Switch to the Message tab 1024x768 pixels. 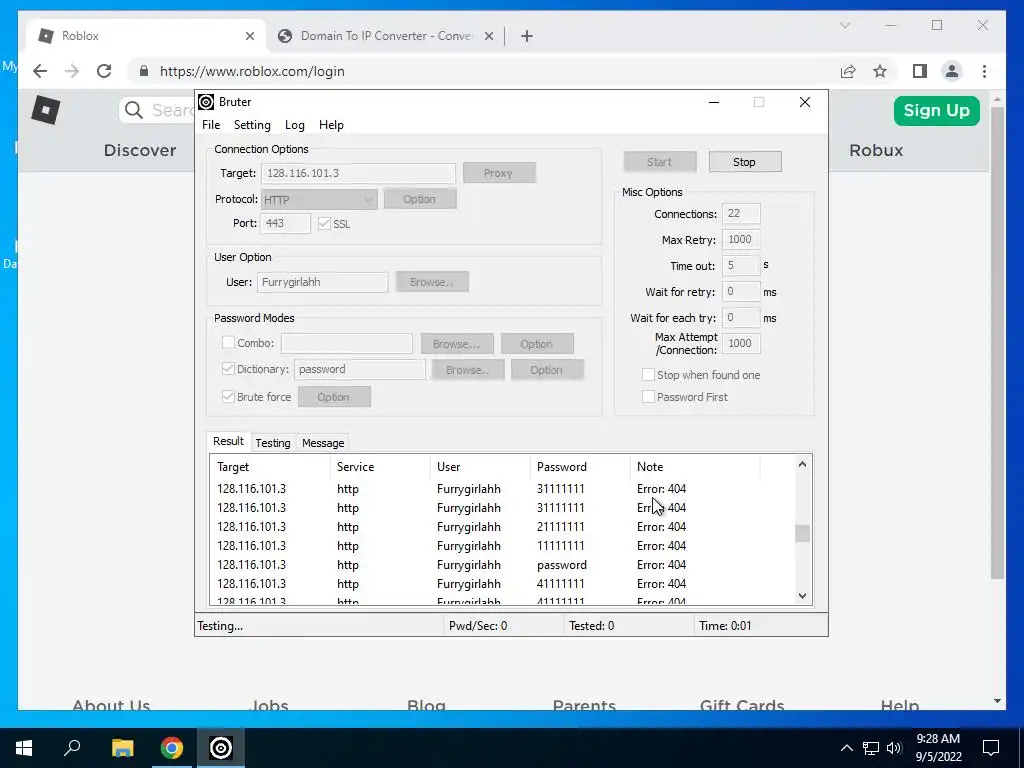coord(323,443)
